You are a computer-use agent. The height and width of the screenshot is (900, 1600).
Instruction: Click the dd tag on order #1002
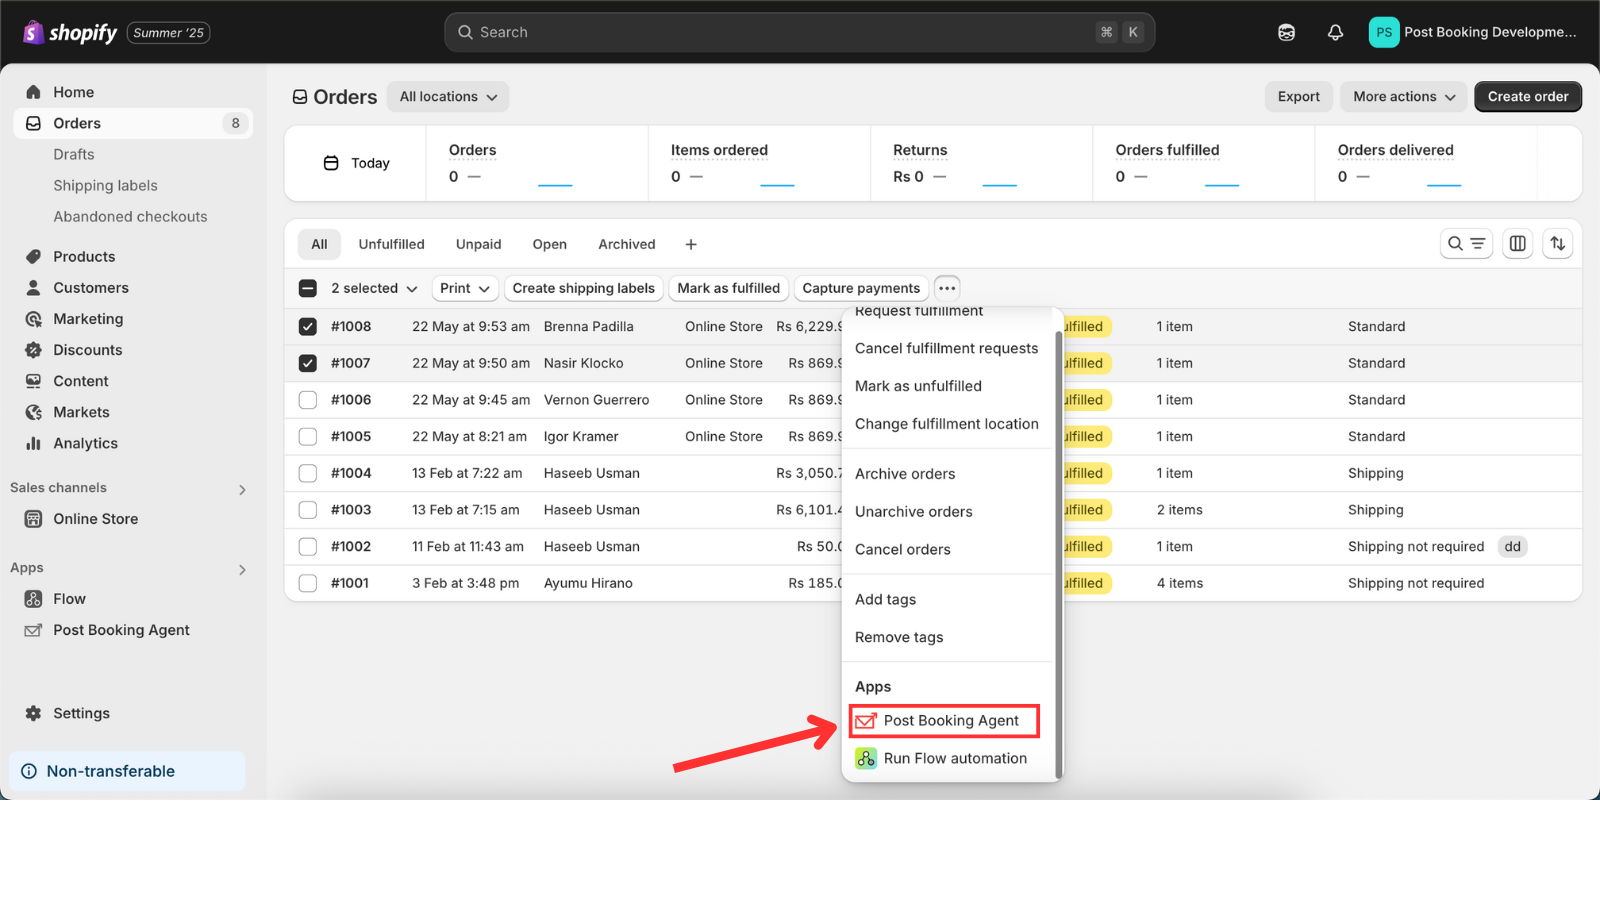tap(1513, 546)
